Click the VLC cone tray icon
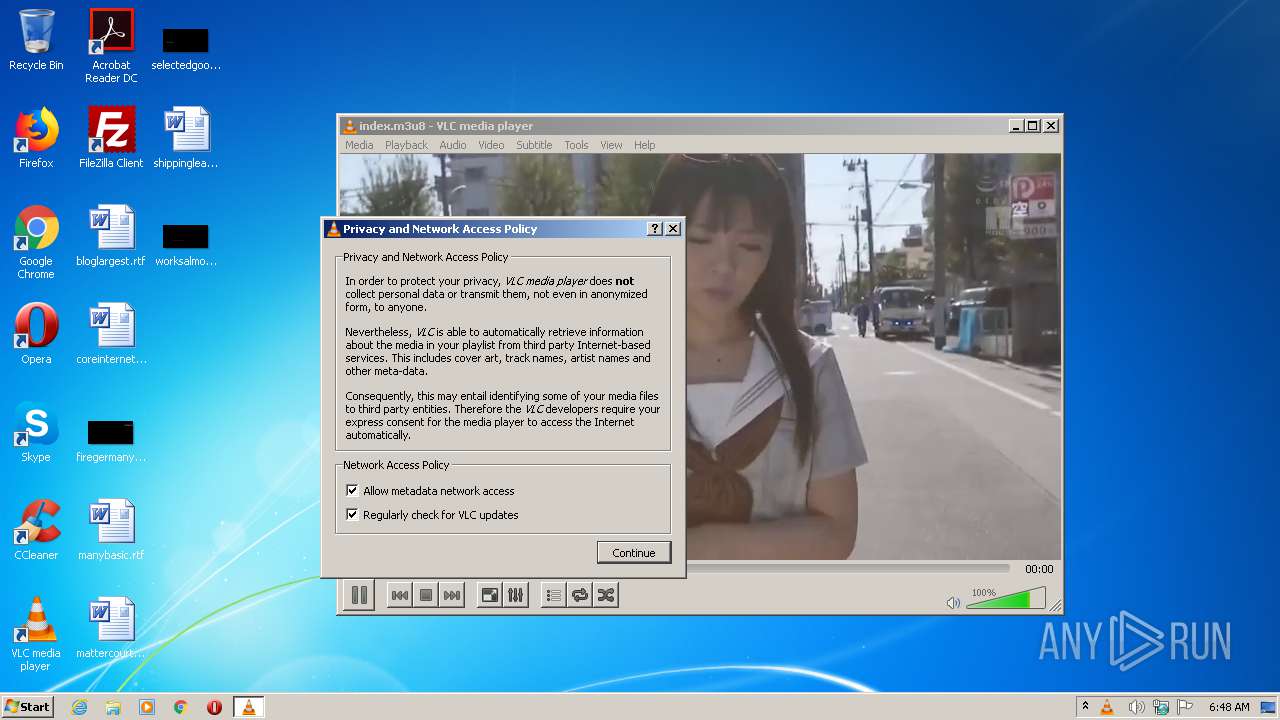Image resolution: width=1280 pixels, height=720 pixels. click(x=1107, y=707)
